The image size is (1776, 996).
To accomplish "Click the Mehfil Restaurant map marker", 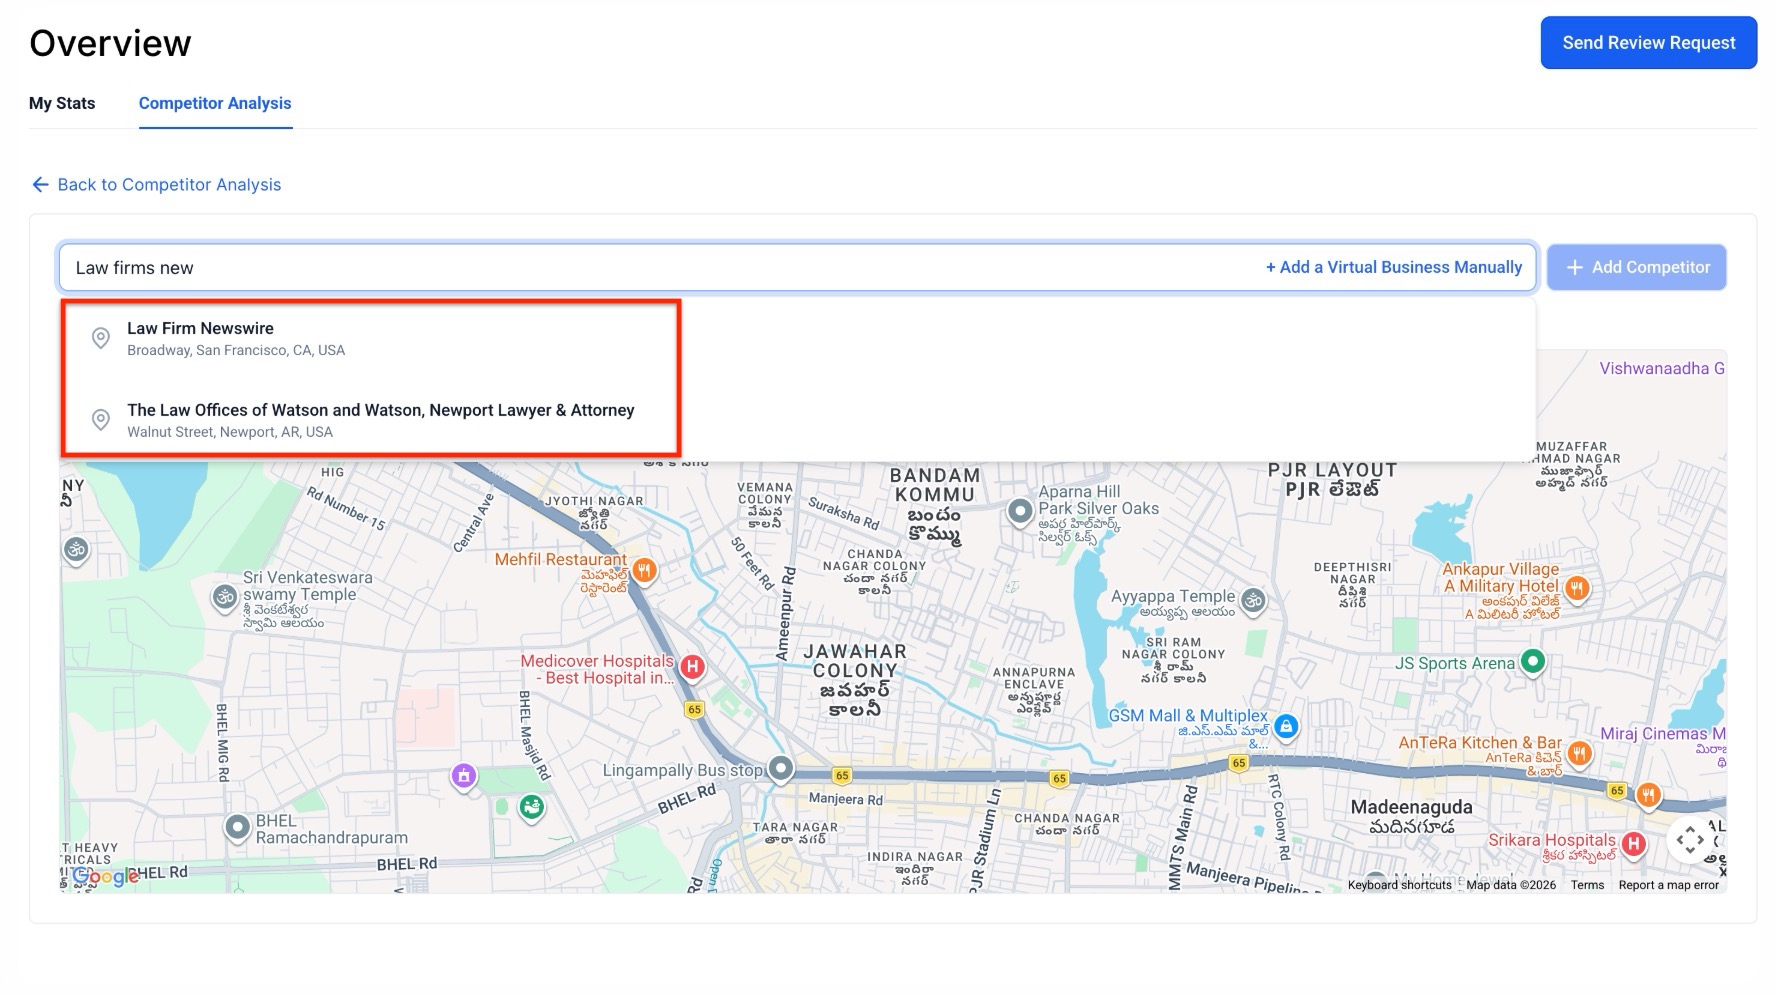I will pyautogui.click(x=644, y=570).
